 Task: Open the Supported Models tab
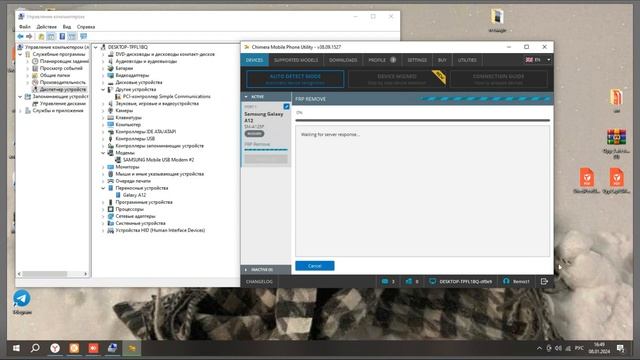(x=296, y=60)
